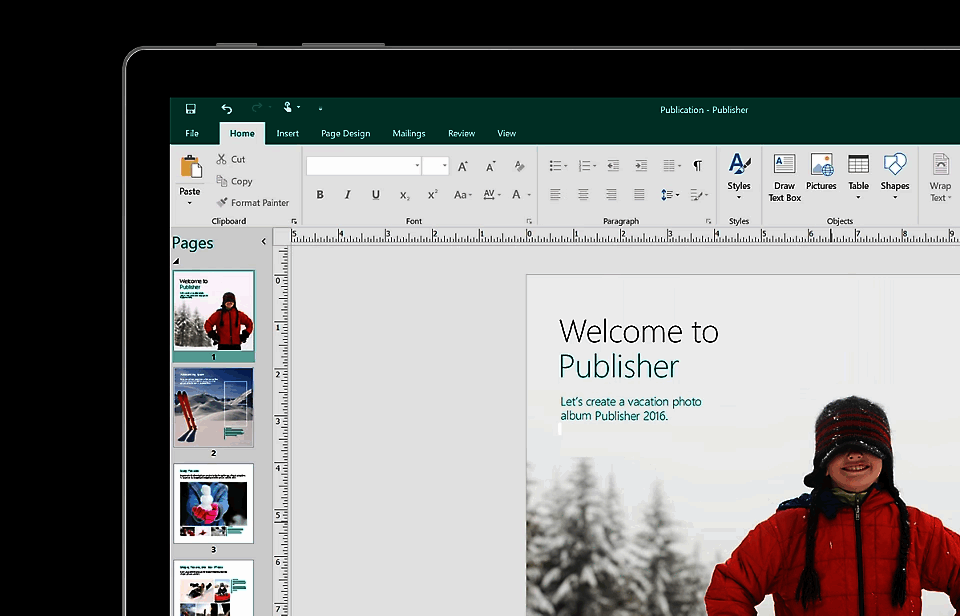Image resolution: width=960 pixels, height=616 pixels.
Task: Collapse the Pages panel chevron
Action: [x=263, y=241]
